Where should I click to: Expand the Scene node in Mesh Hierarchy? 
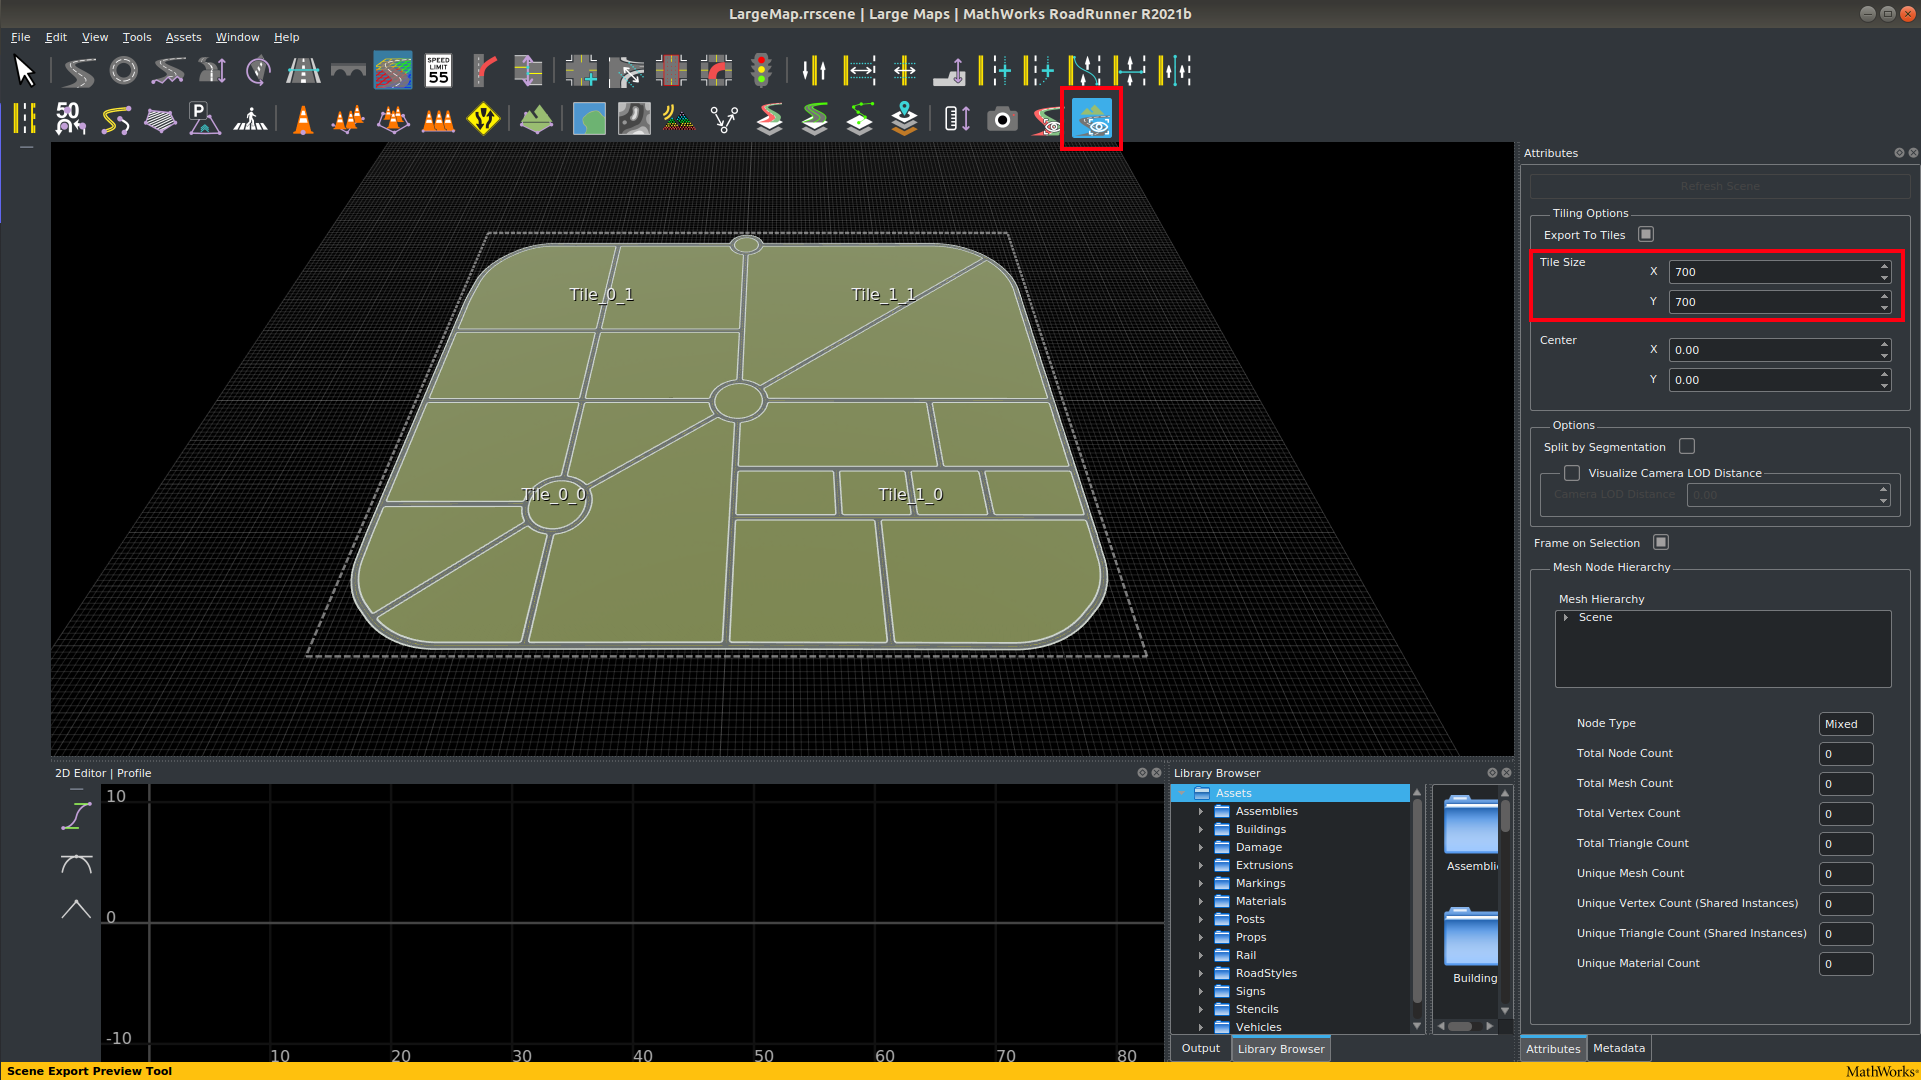tap(1566, 618)
